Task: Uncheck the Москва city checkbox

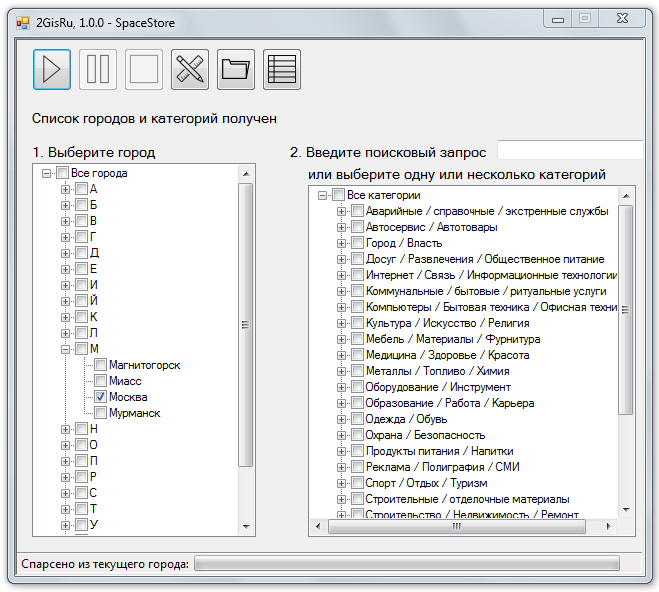Action: pyautogui.click(x=100, y=397)
